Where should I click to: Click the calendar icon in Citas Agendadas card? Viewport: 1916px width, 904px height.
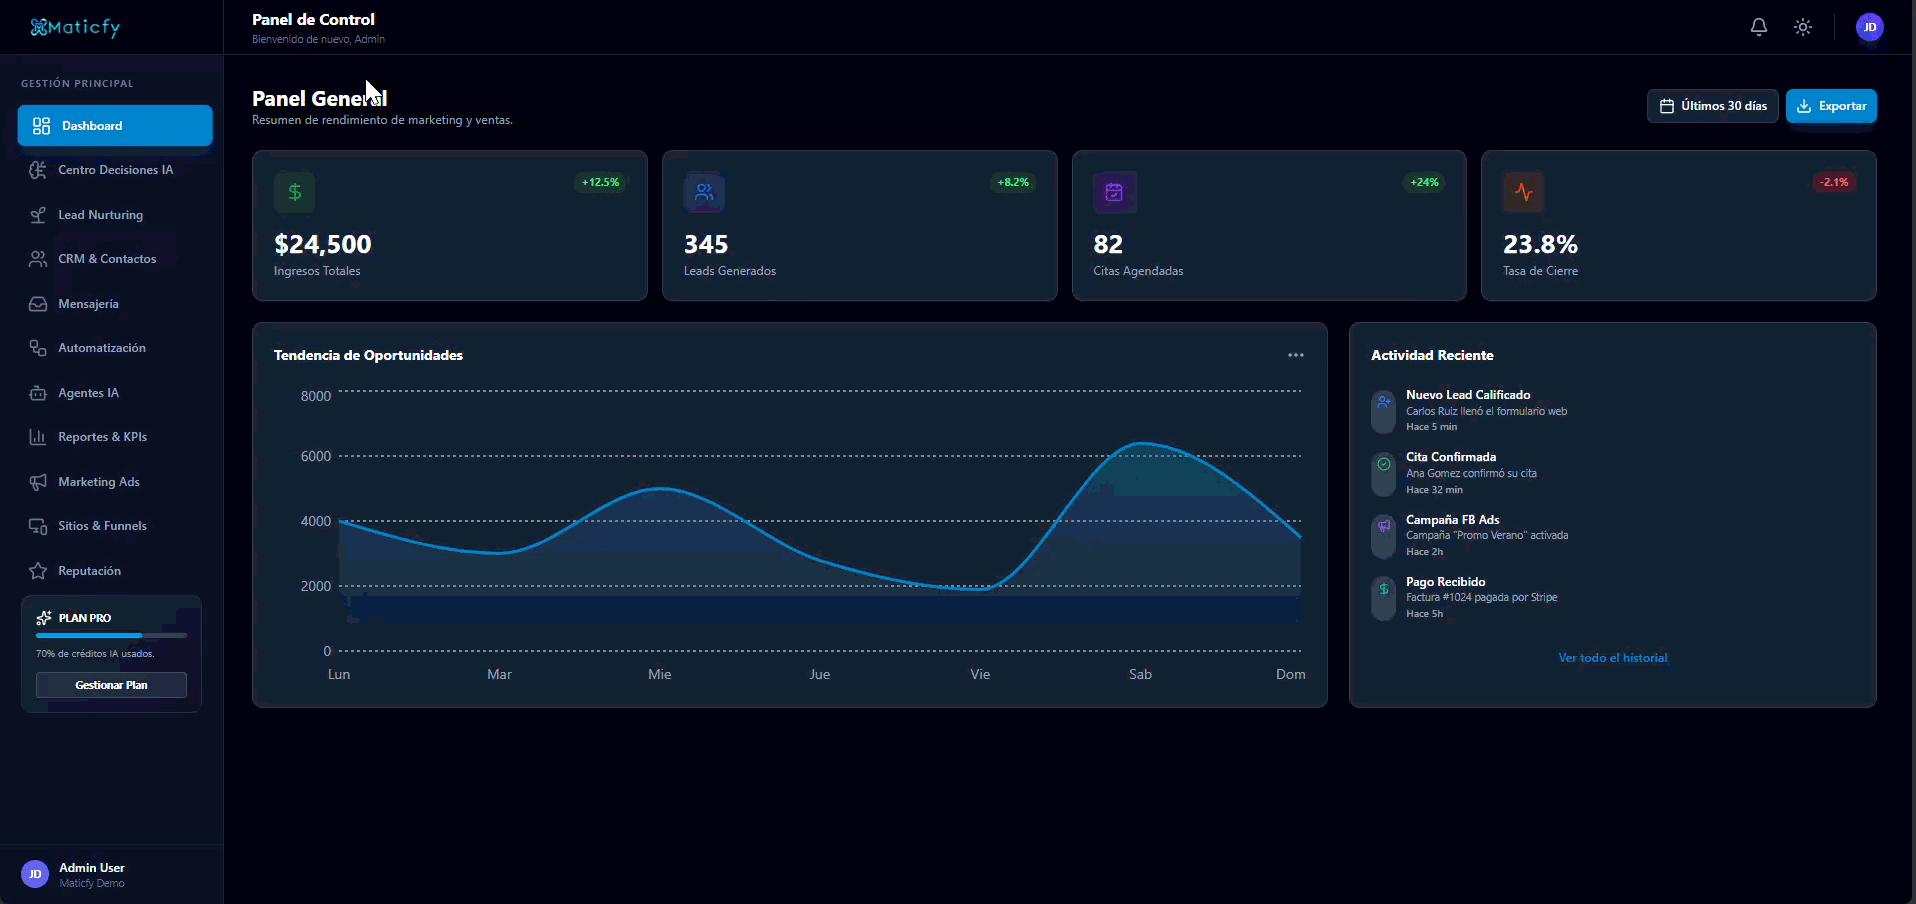click(x=1114, y=192)
